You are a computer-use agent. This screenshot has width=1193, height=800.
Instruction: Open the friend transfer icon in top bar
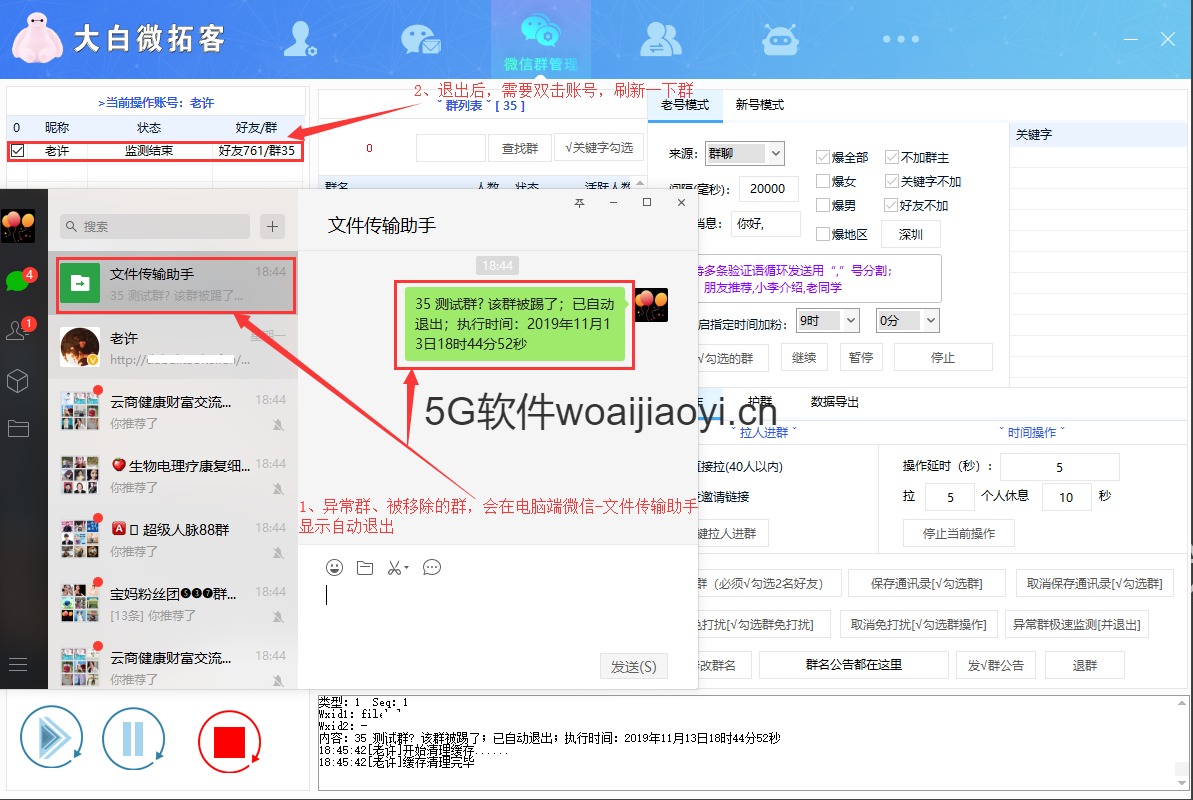[660, 40]
